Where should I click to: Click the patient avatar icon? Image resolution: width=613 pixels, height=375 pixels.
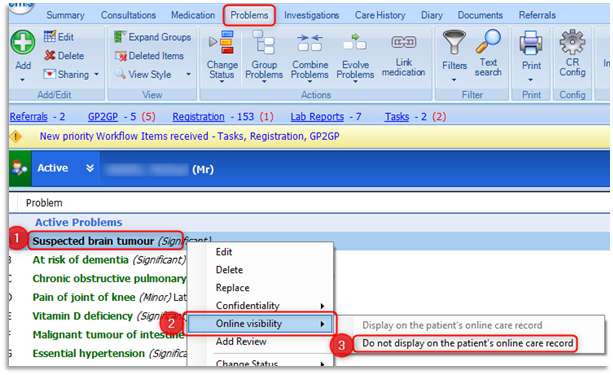pyautogui.click(x=19, y=169)
